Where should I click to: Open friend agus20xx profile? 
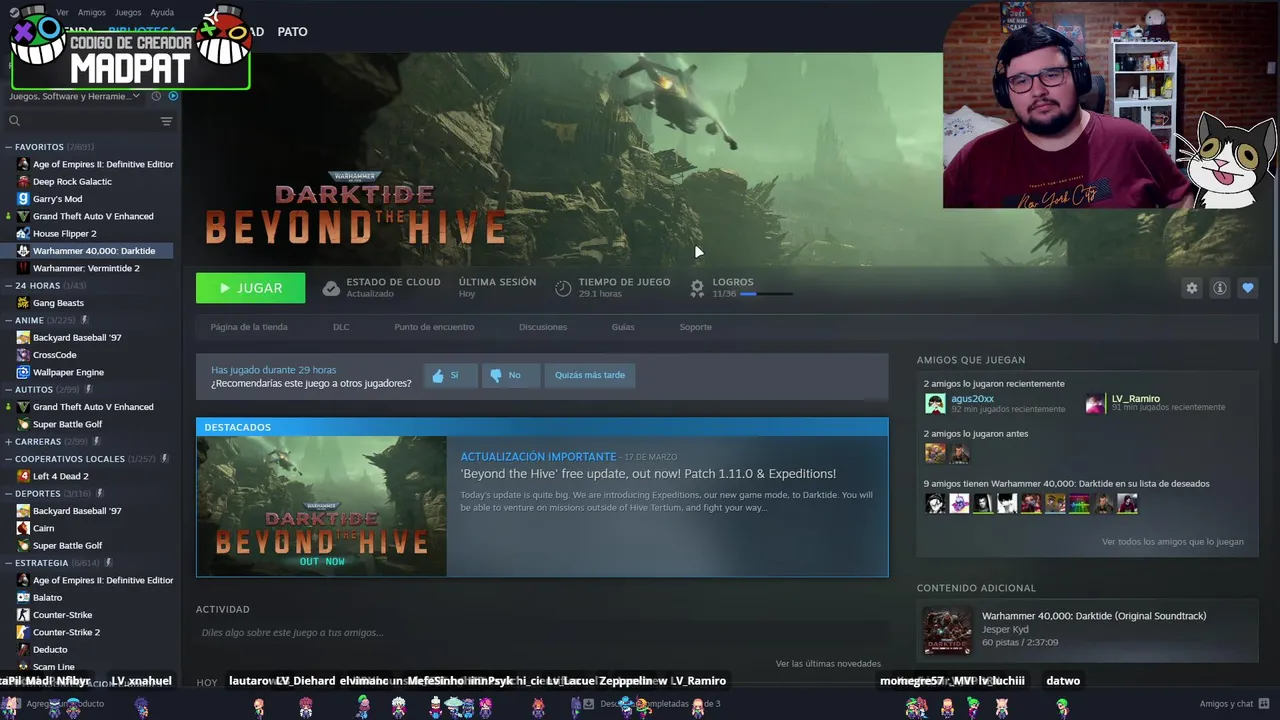(x=972, y=398)
